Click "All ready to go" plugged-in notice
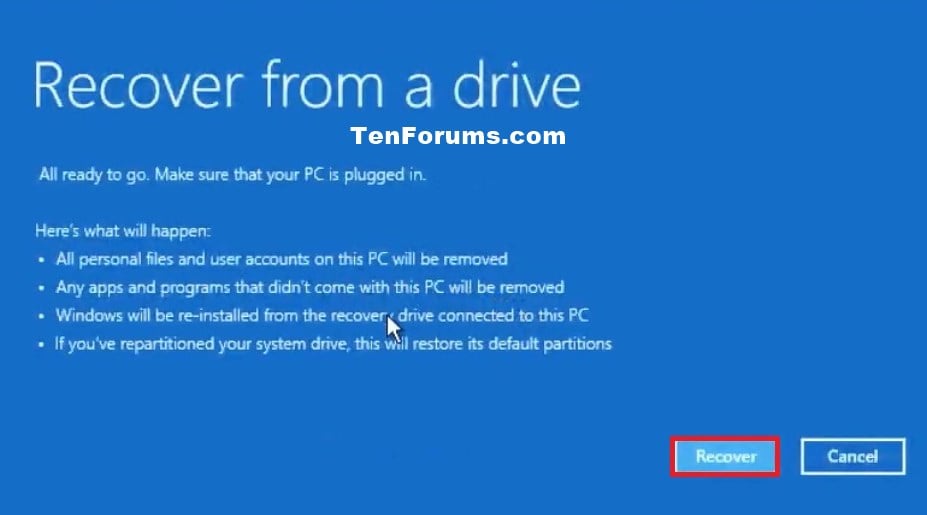Viewport: 927px width, 515px height. pos(232,175)
